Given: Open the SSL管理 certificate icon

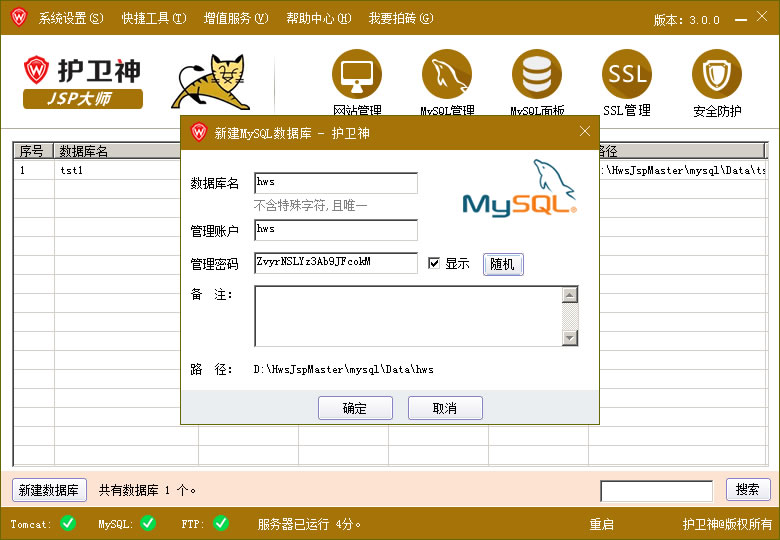Looking at the screenshot, I should point(627,74).
